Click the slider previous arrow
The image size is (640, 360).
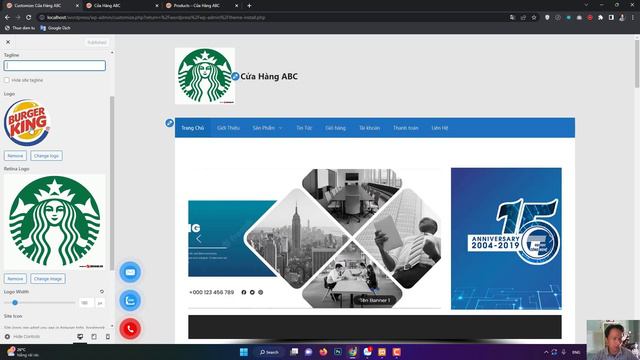[199, 239]
